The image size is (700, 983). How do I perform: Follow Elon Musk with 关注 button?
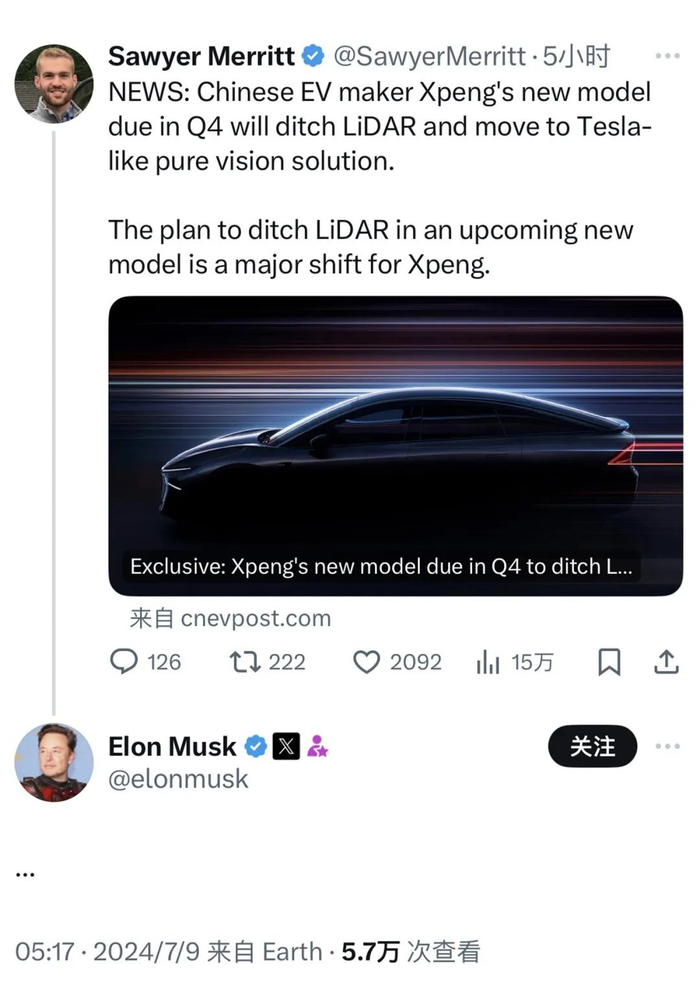tap(592, 746)
